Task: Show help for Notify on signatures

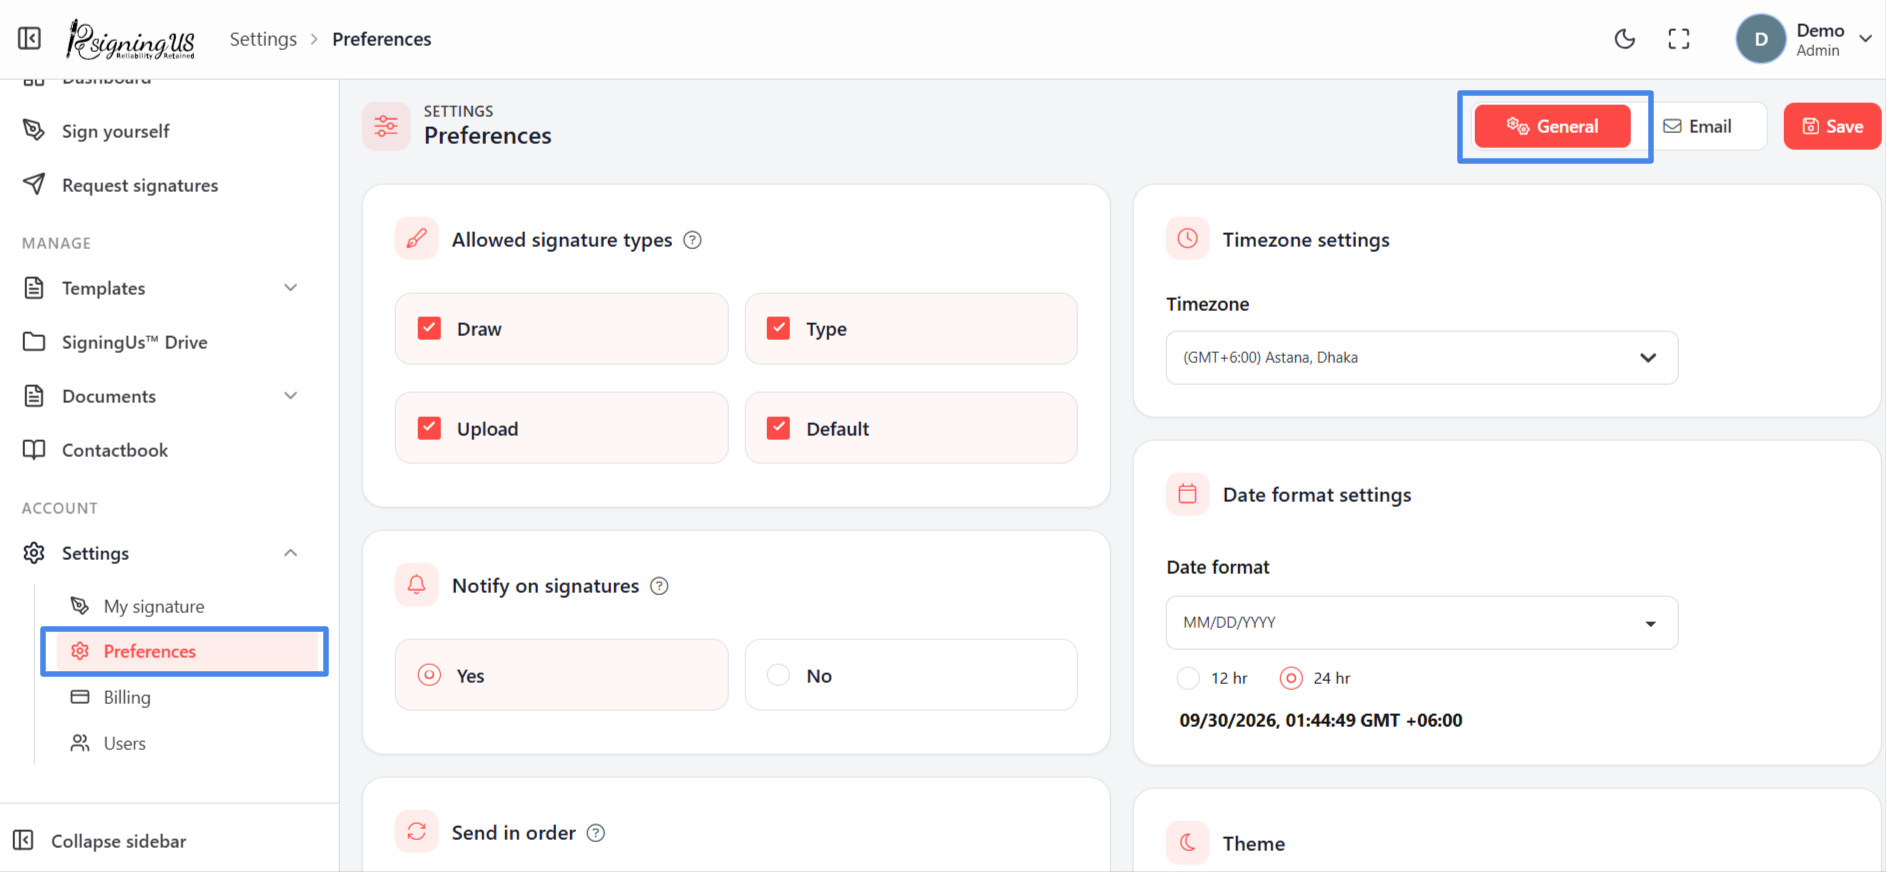Action: 659,586
